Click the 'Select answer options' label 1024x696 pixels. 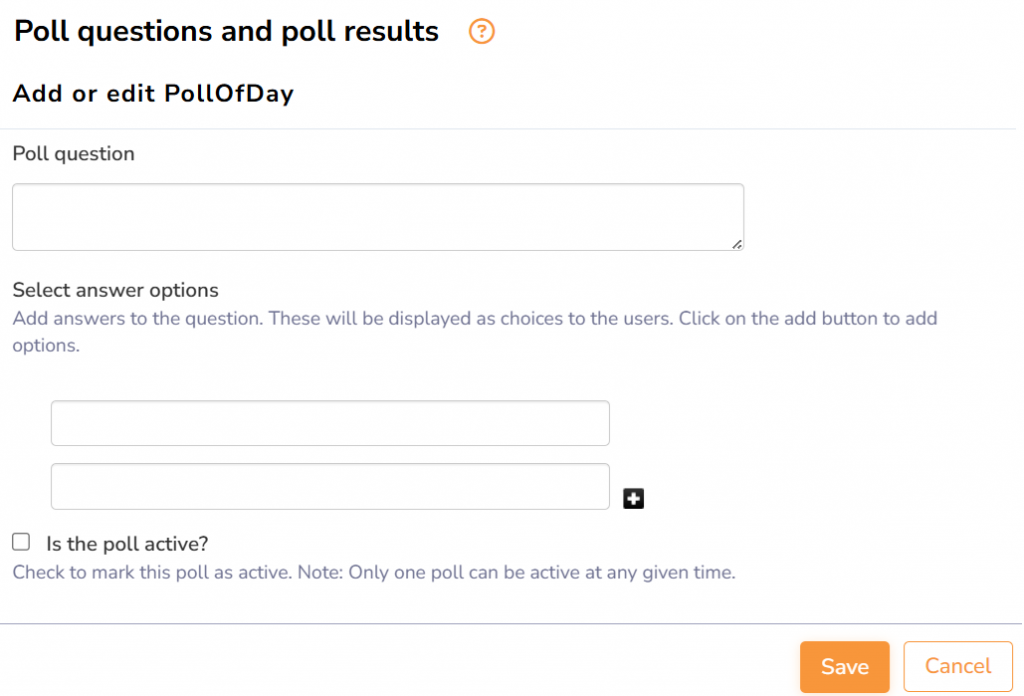coord(115,290)
